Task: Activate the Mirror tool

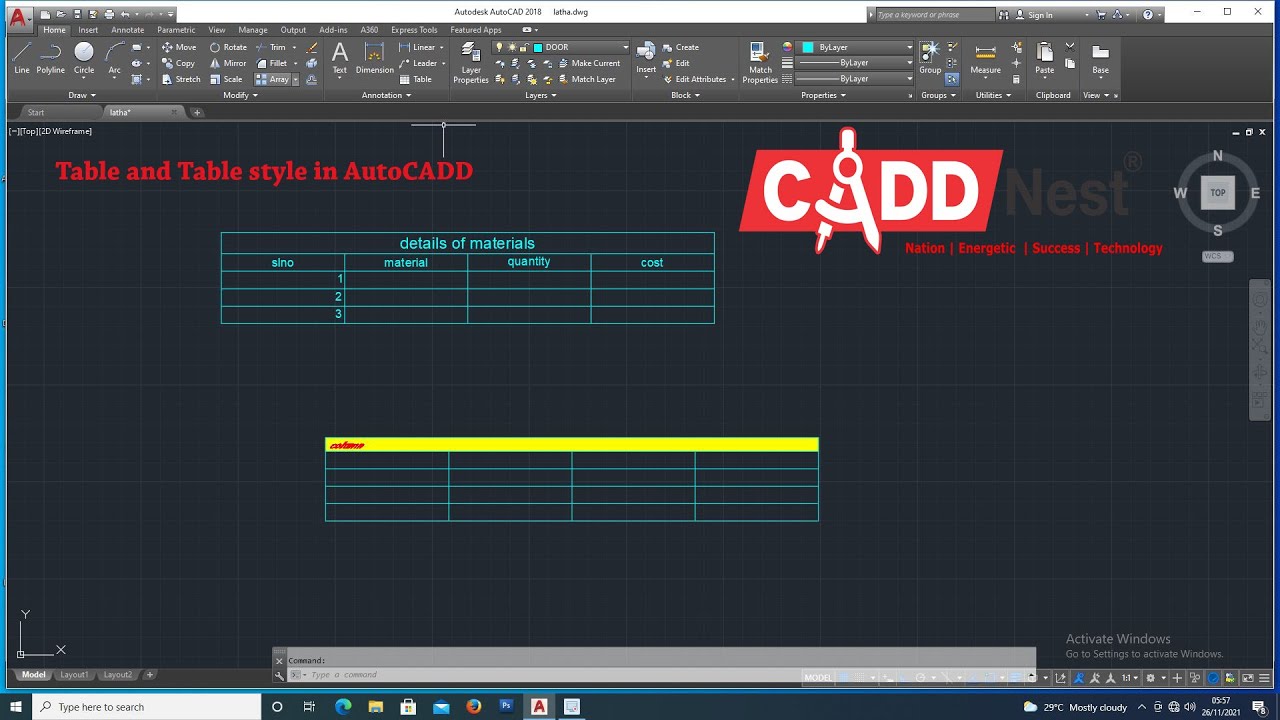Action: point(228,63)
